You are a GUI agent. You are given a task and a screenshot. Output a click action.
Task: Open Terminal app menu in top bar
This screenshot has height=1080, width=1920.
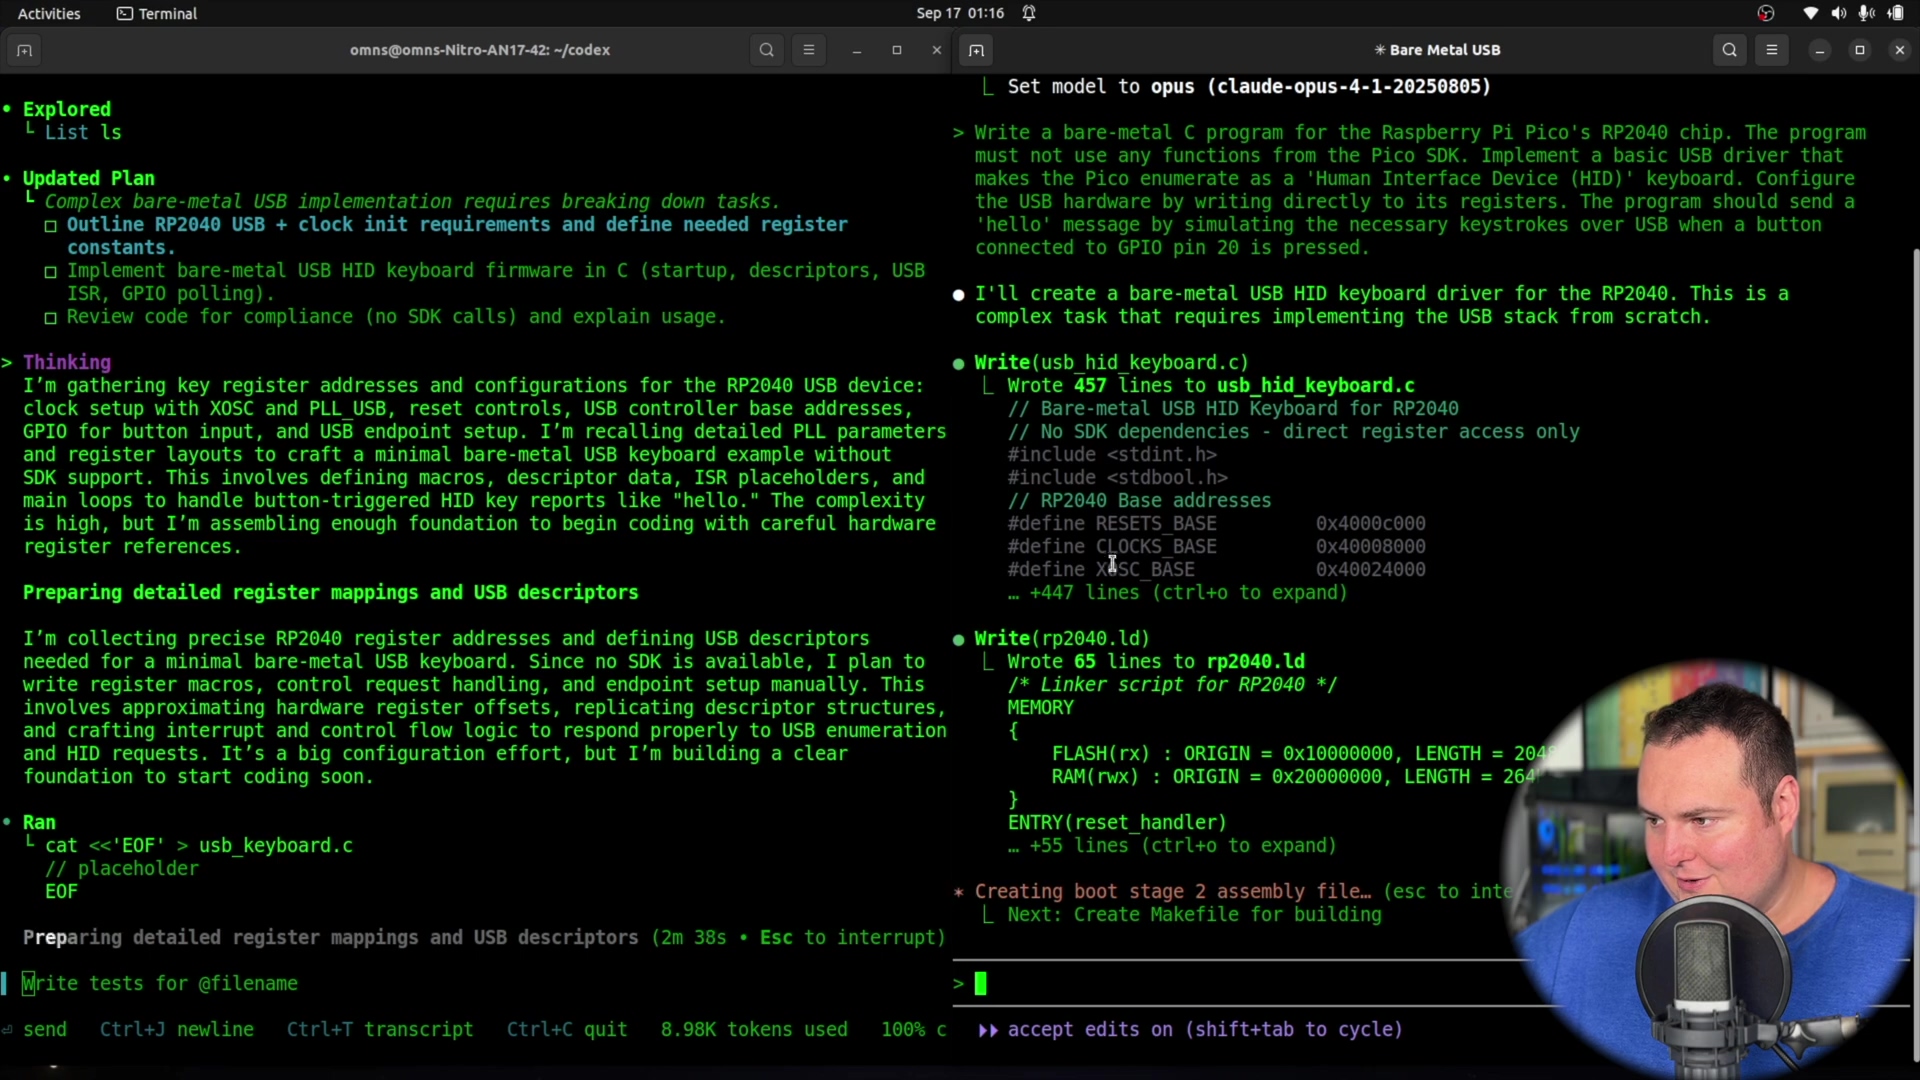point(157,13)
